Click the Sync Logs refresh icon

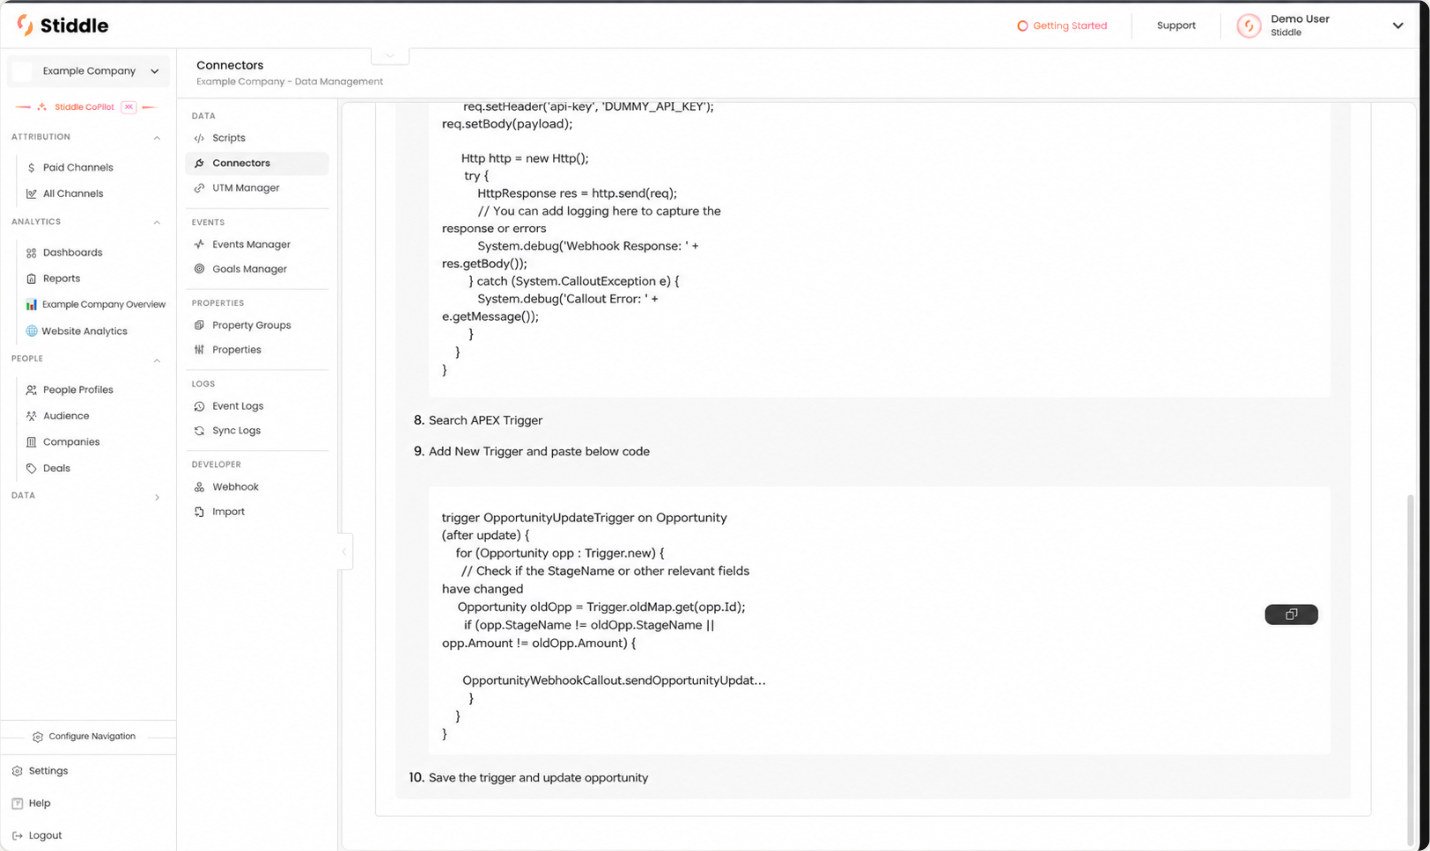199,431
